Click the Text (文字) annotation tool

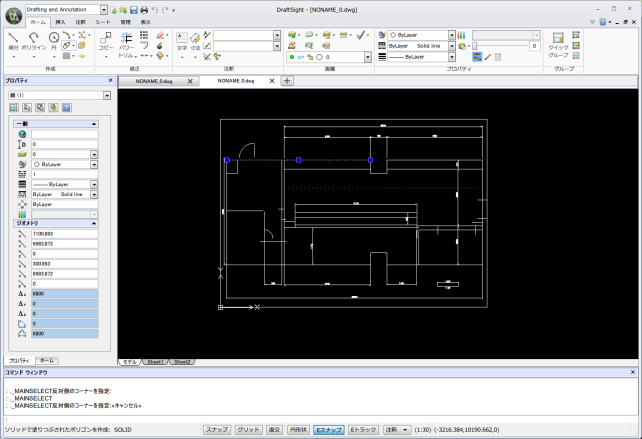coord(182,40)
